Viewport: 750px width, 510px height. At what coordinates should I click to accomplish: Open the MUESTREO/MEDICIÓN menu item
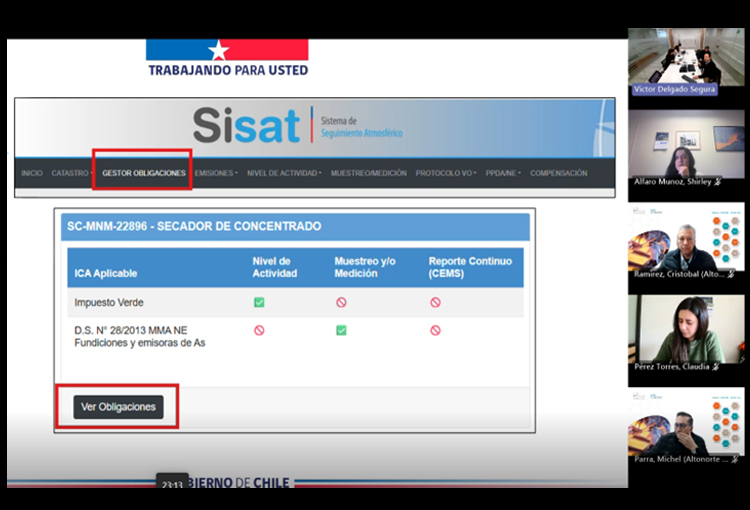click(369, 173)
